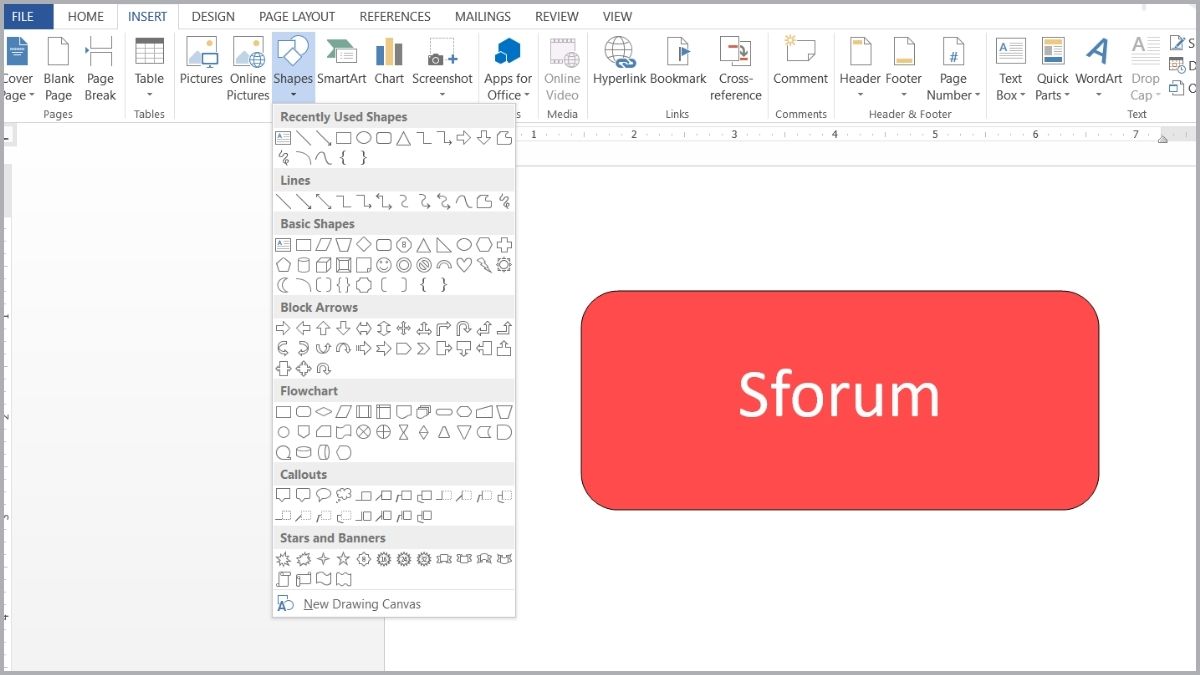The height and width of the screenshot is (675, 1200).
Task: Pick the Flowchart Decision diamond
Action: 323,411
